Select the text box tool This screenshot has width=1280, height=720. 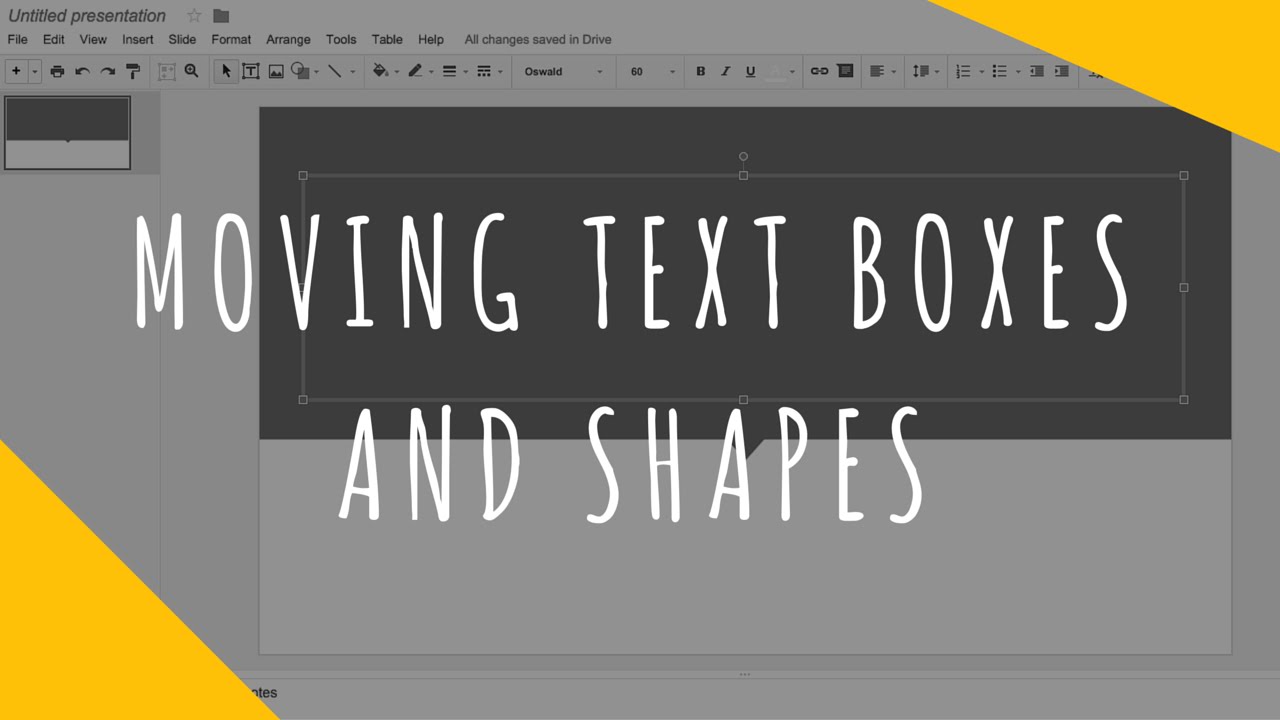(251, 71)
